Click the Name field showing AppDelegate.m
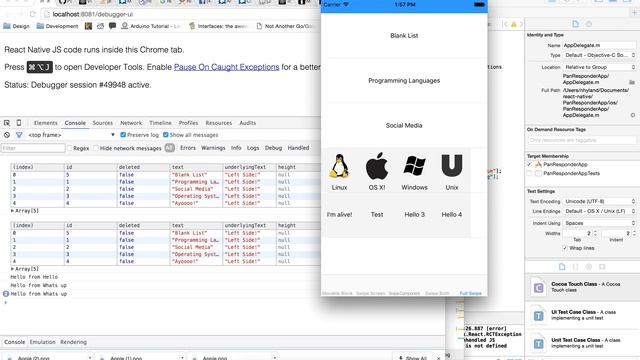The height and width of the screenshot is (360, 640). point(600,45)
